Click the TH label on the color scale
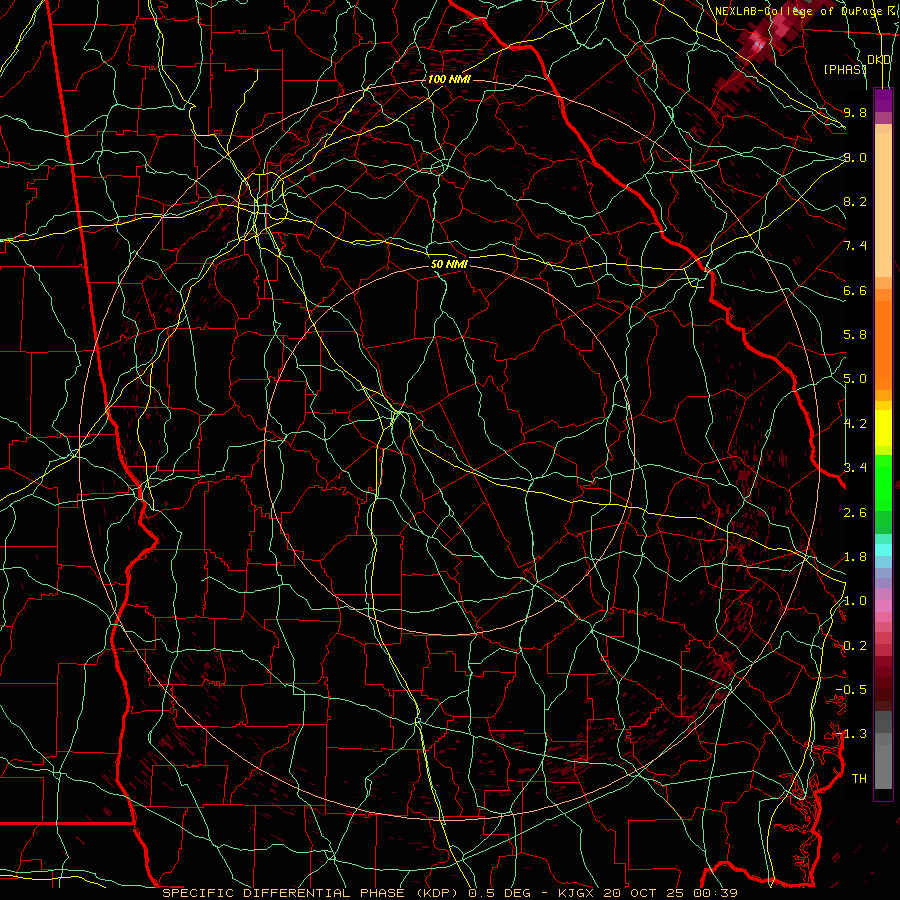Screen dimensions: 900x900 tap(859, 778)
